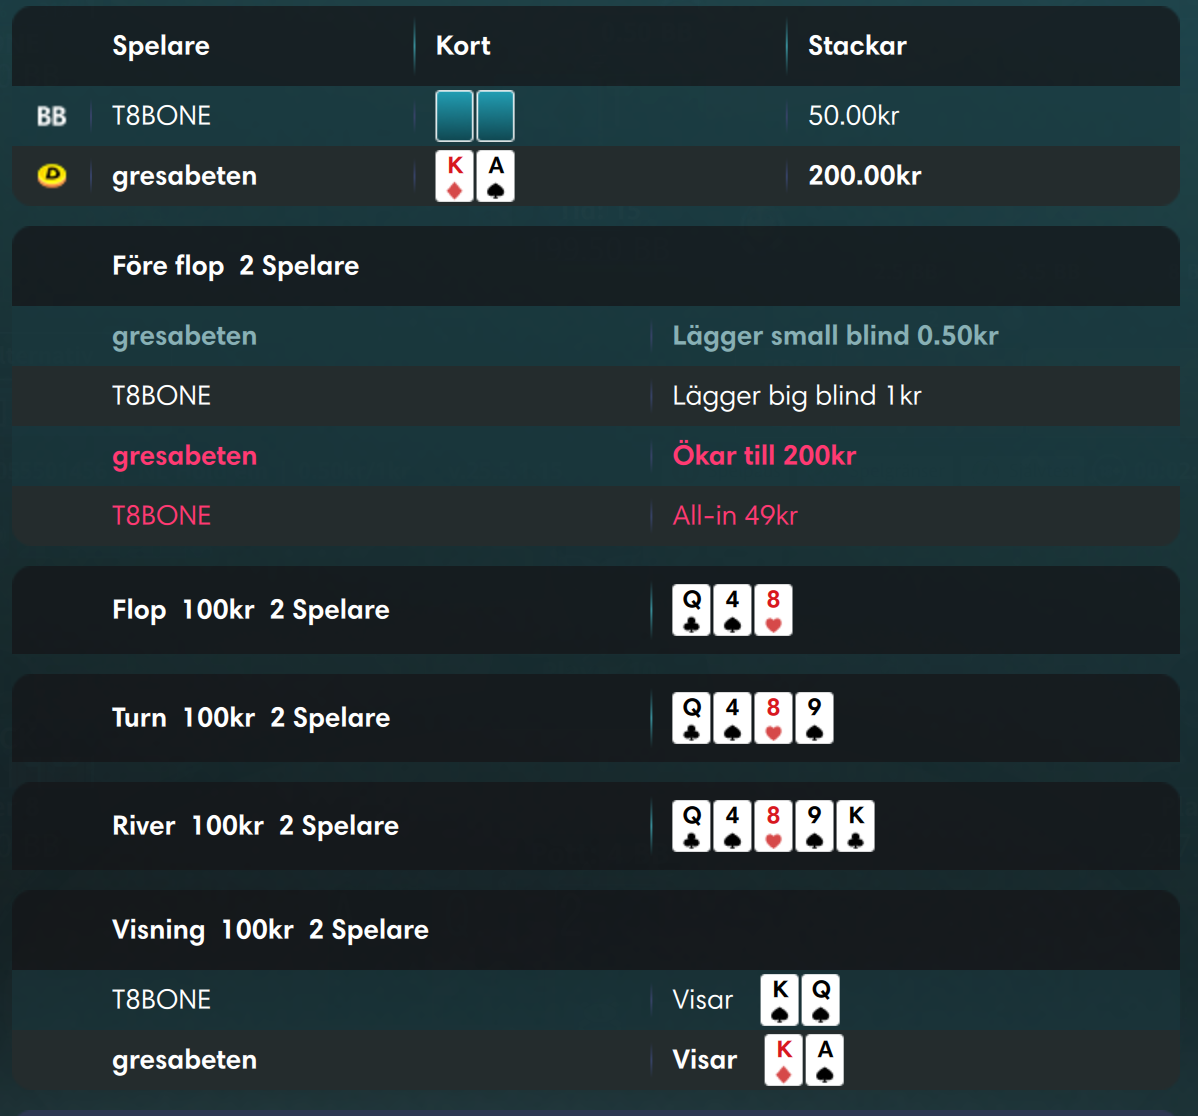
Task: Expand the Visning 100kr section header
Action: click(x=596, y=930)
